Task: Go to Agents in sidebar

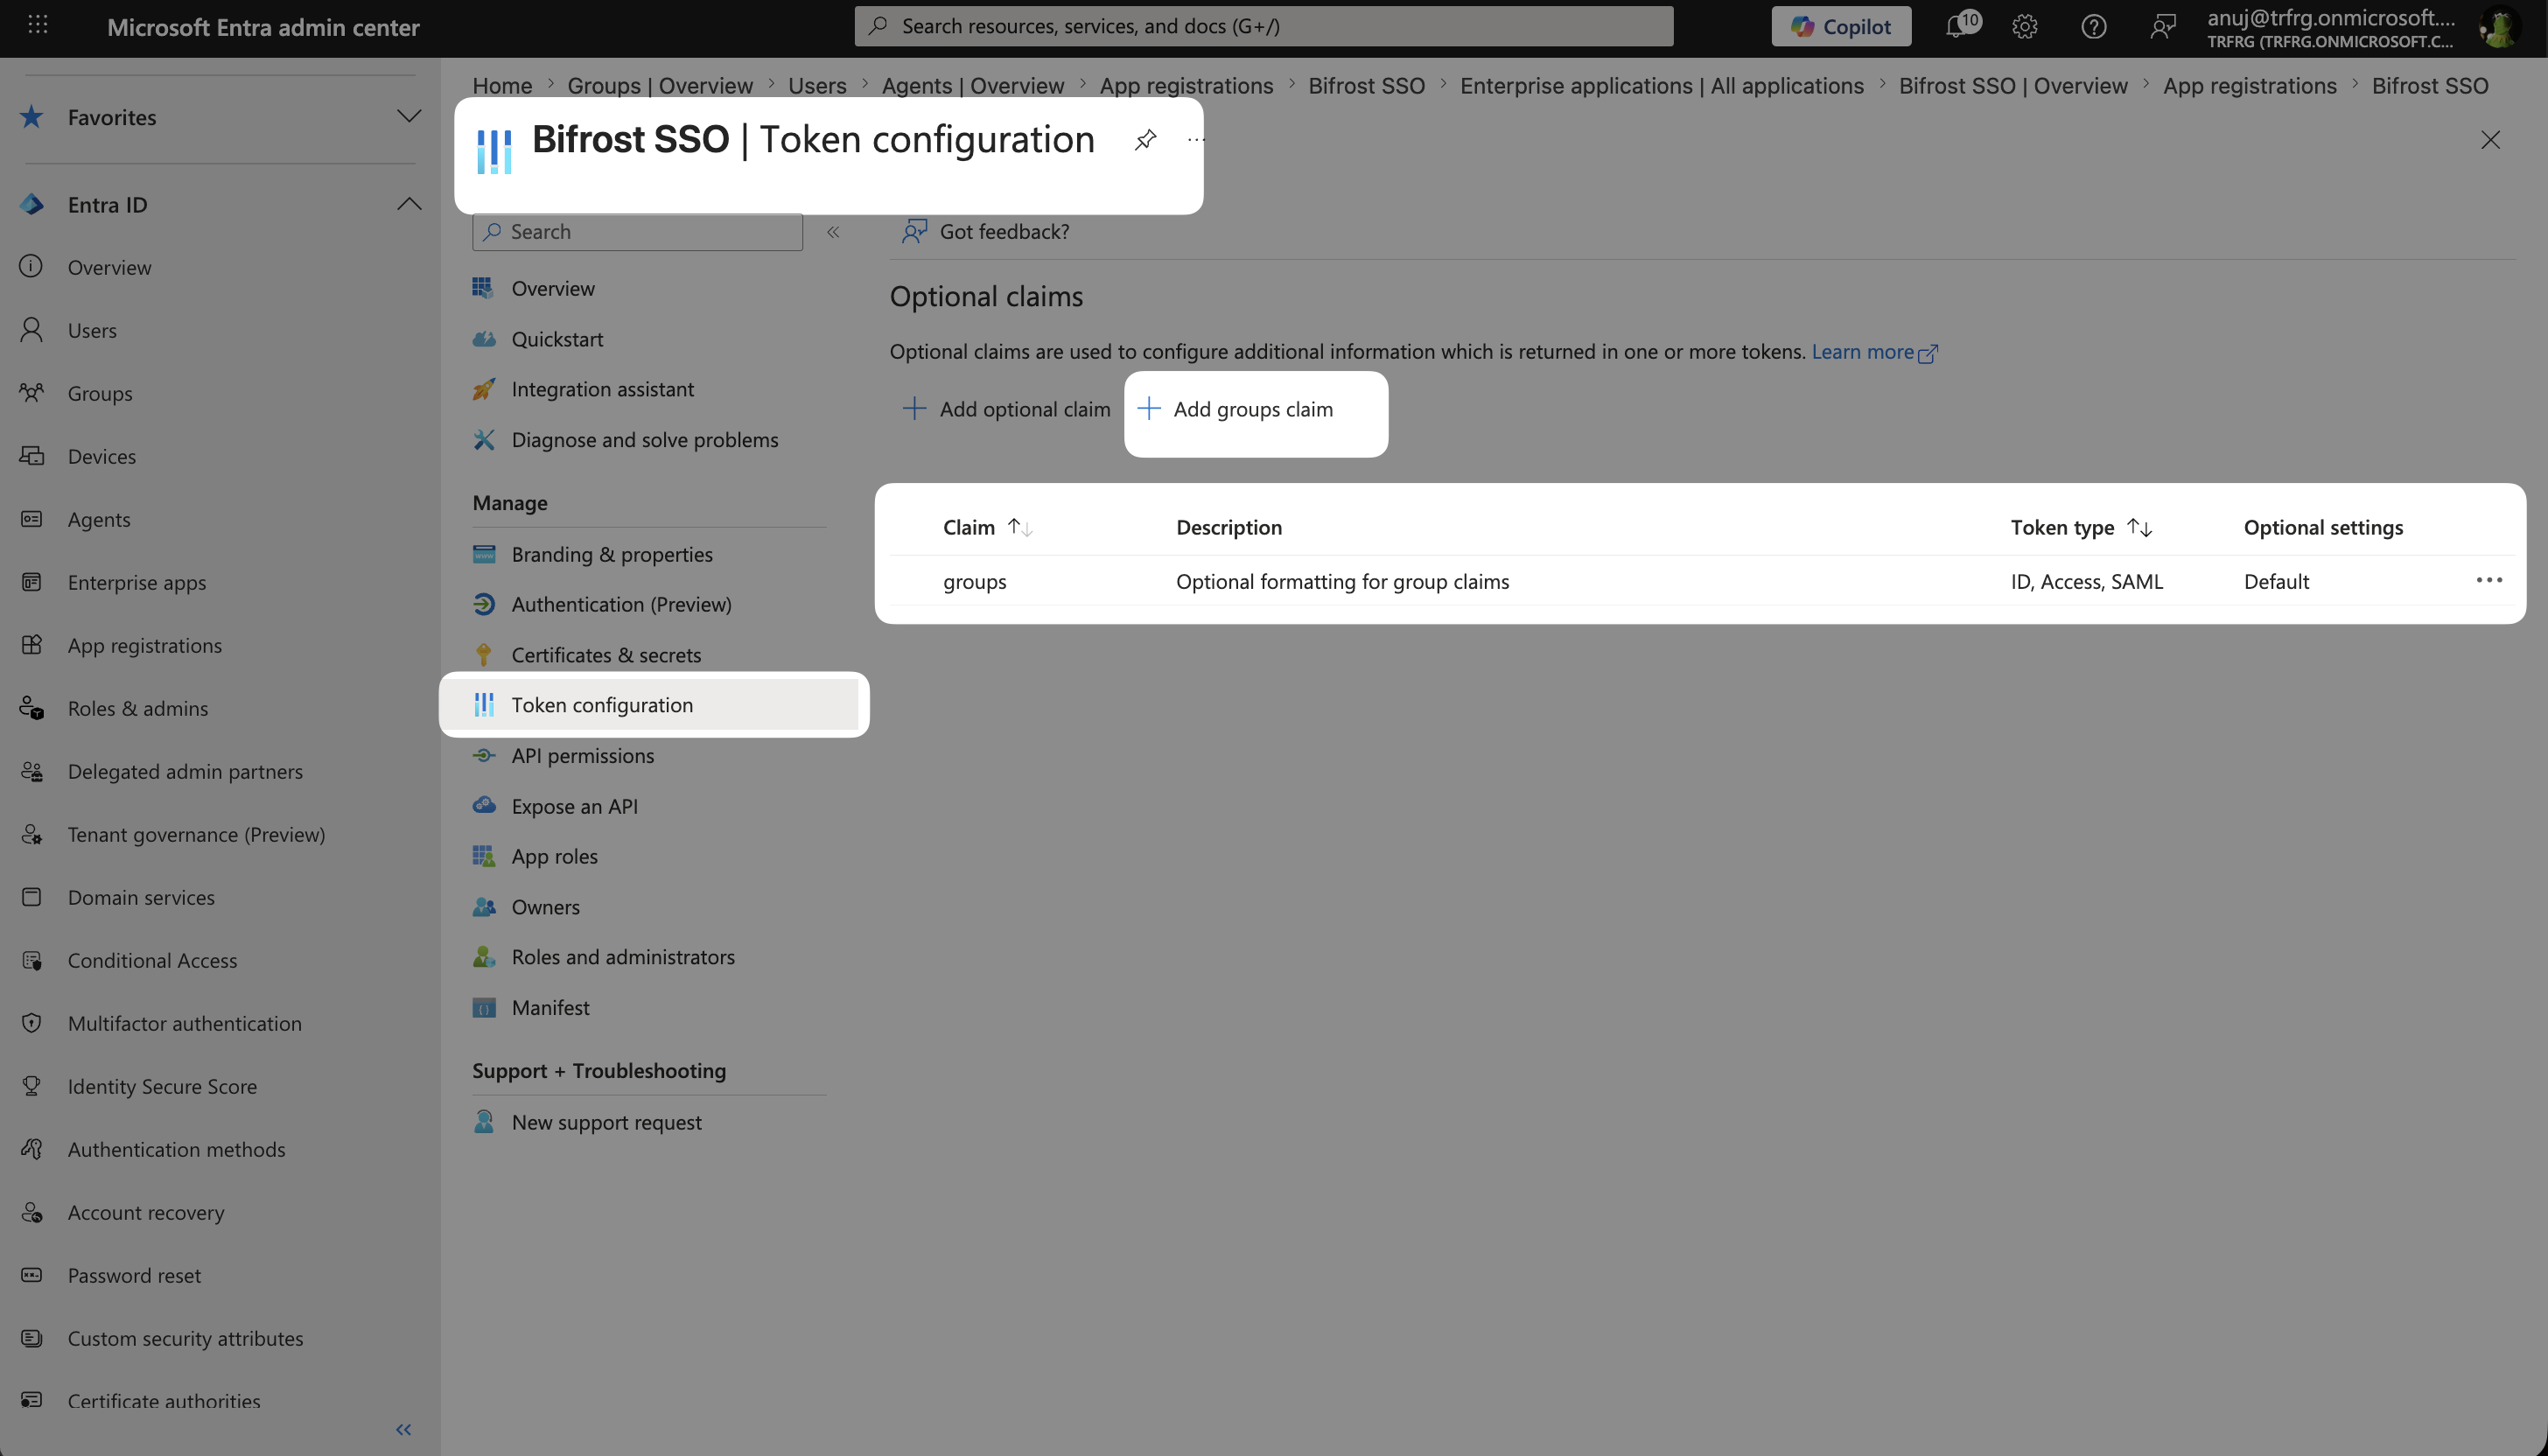Action: (x=98, y=519)
